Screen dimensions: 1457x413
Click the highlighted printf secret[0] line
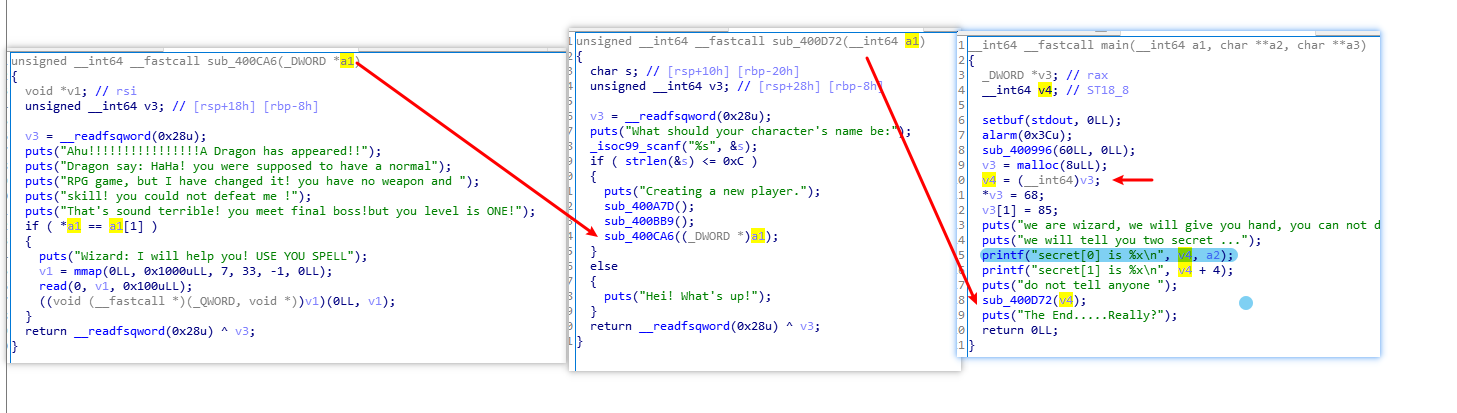[x=1107, y=255]
